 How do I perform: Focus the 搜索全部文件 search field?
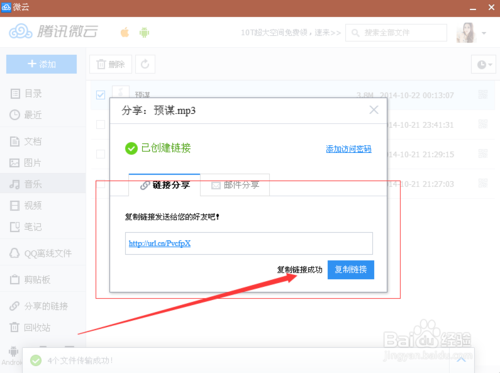click(x=396, y=33)
